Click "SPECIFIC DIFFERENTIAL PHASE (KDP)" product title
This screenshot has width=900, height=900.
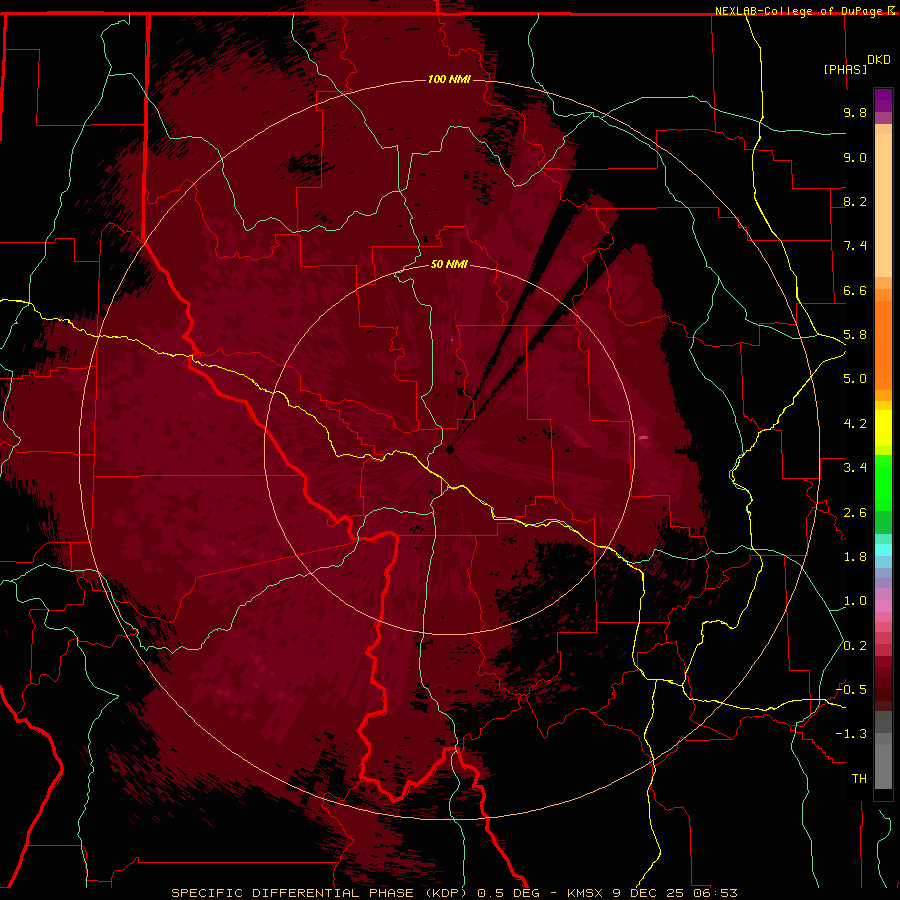(322, 893)
